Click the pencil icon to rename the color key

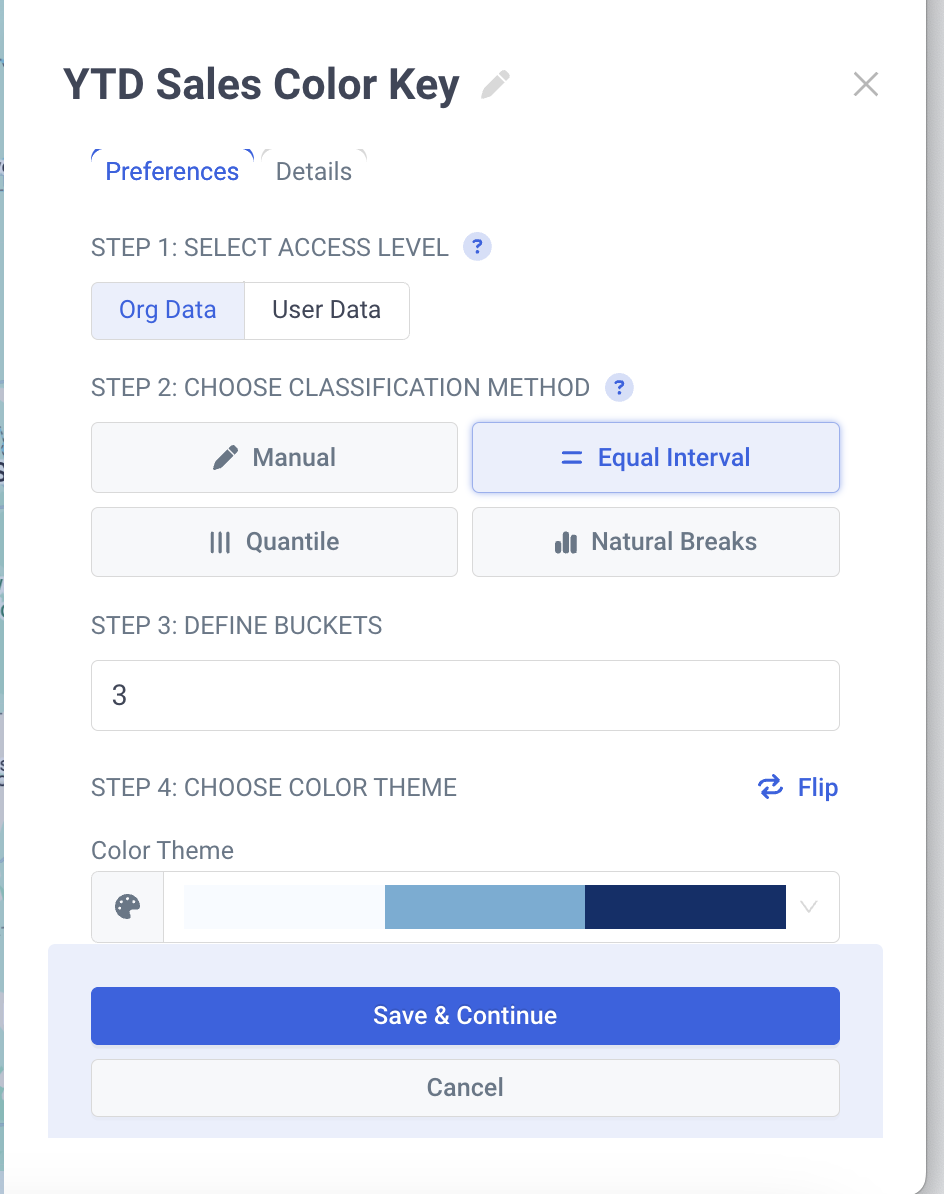[x=496, y=85]
